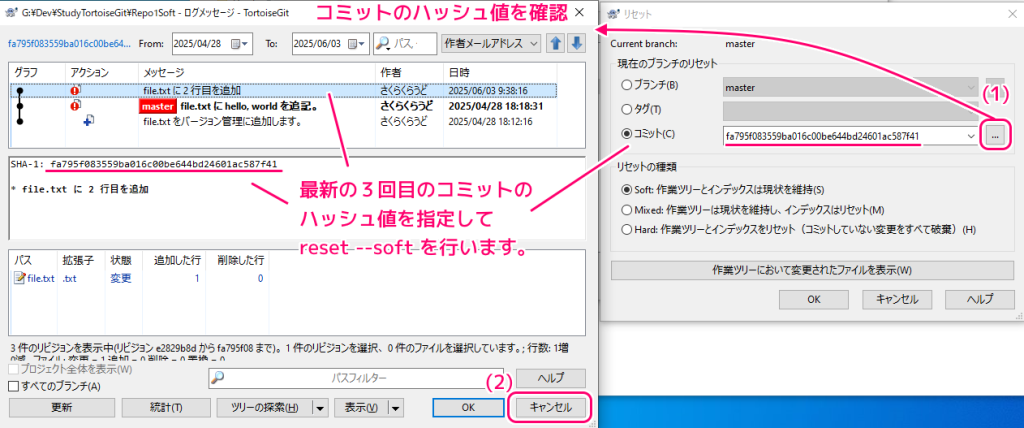Open the dropdown arrow next to 表示

396,407
